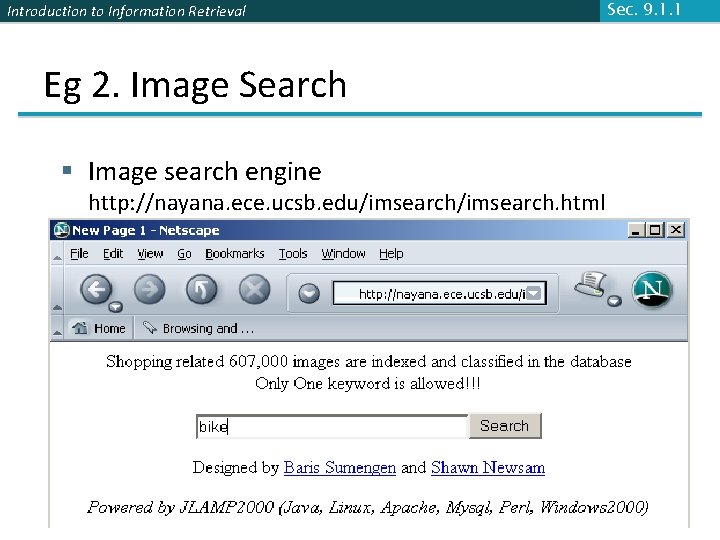This screenshot has width=720, height=540.
Task: Open the Shawn Newsam link
Action: pos(488,467)
